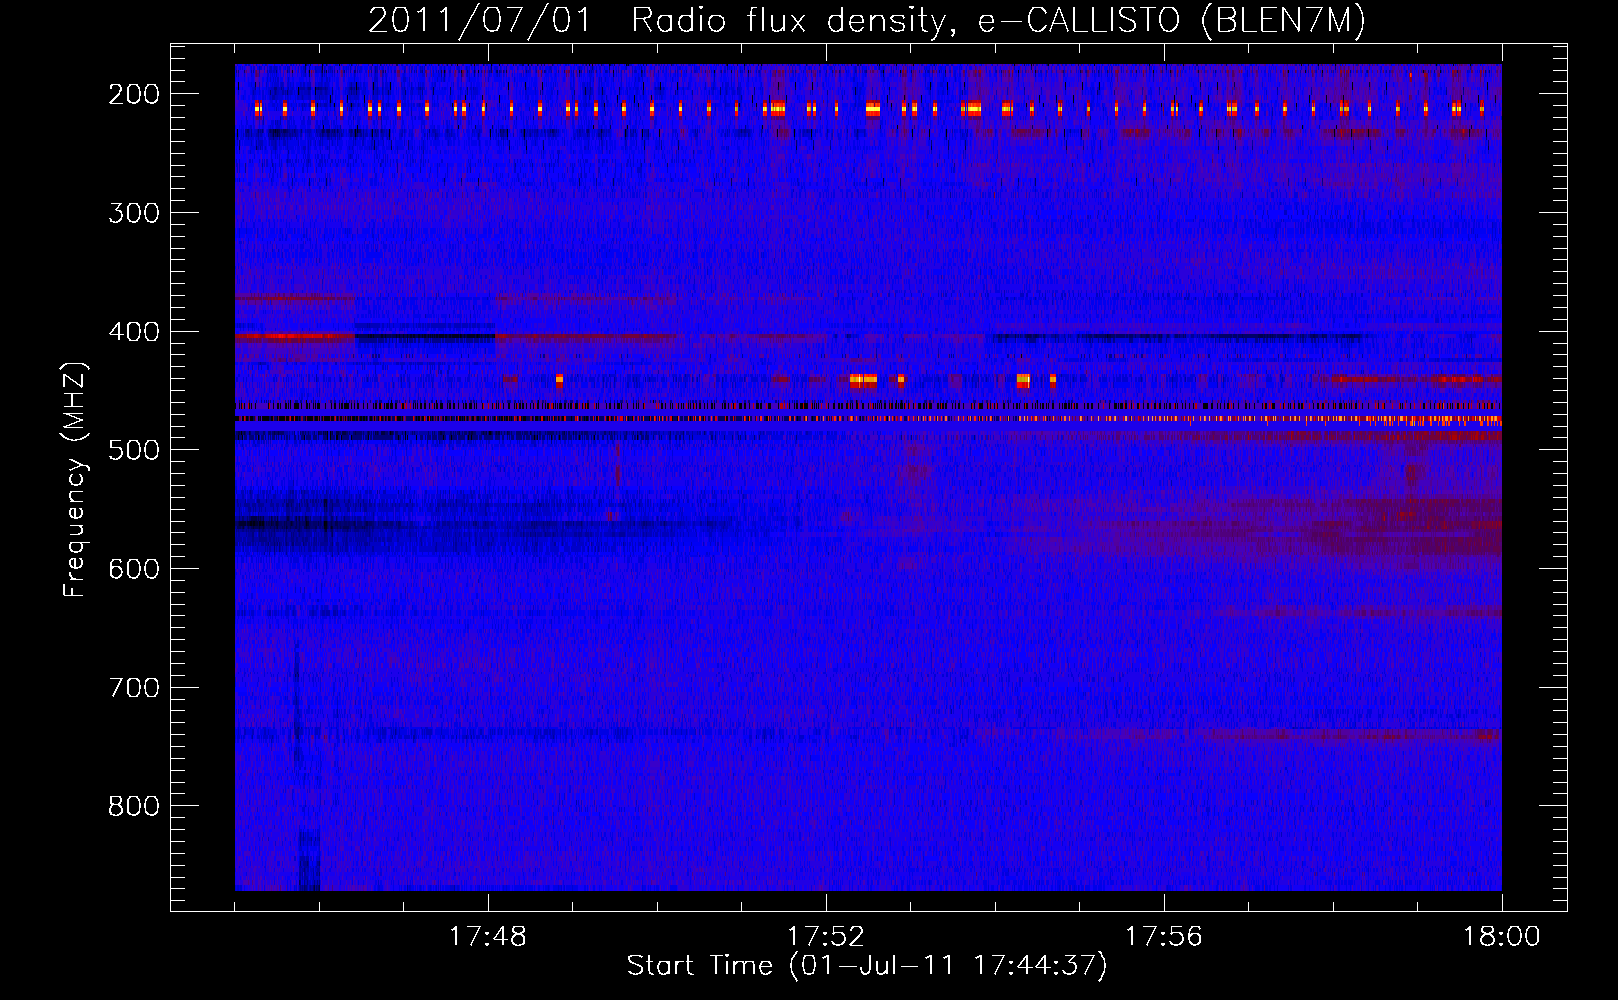
Task: Click the 400 frequency tick label
Action: [x=133, y=332]
